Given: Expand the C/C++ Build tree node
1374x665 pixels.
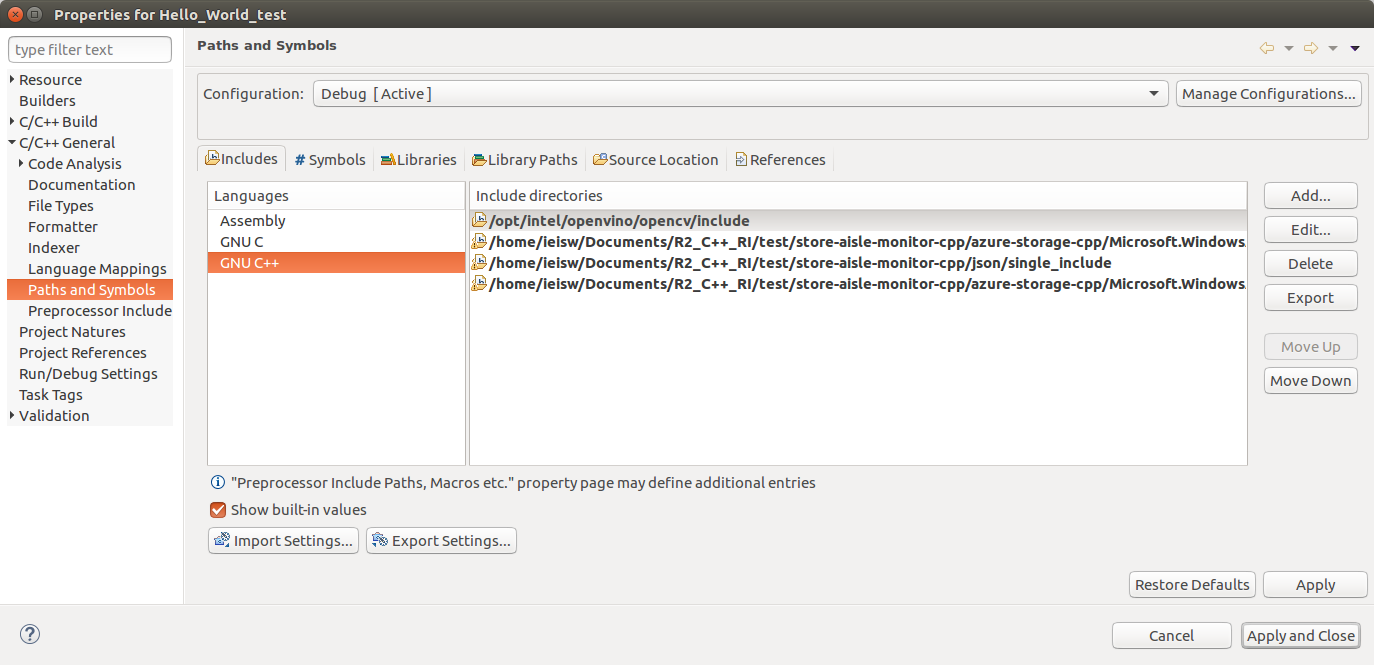Looking at the screenshot, I should pos(12,121).
